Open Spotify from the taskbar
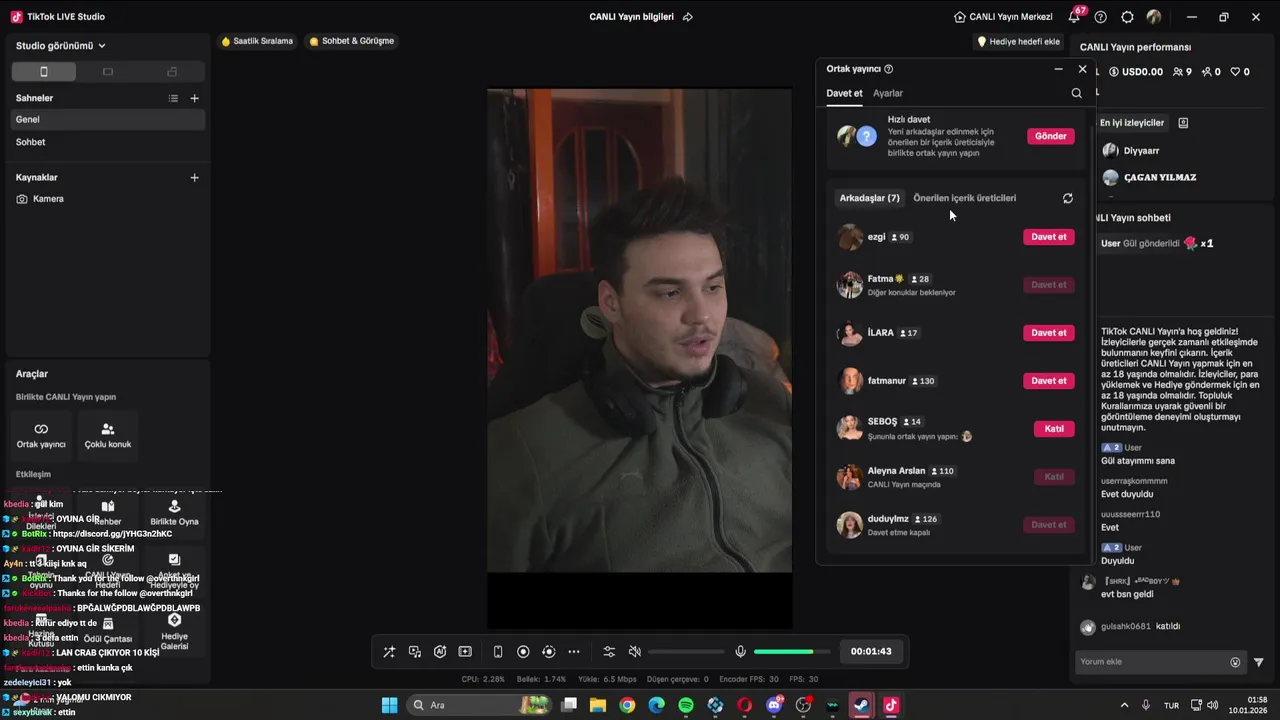The image size is (1280, 720). 686,705
